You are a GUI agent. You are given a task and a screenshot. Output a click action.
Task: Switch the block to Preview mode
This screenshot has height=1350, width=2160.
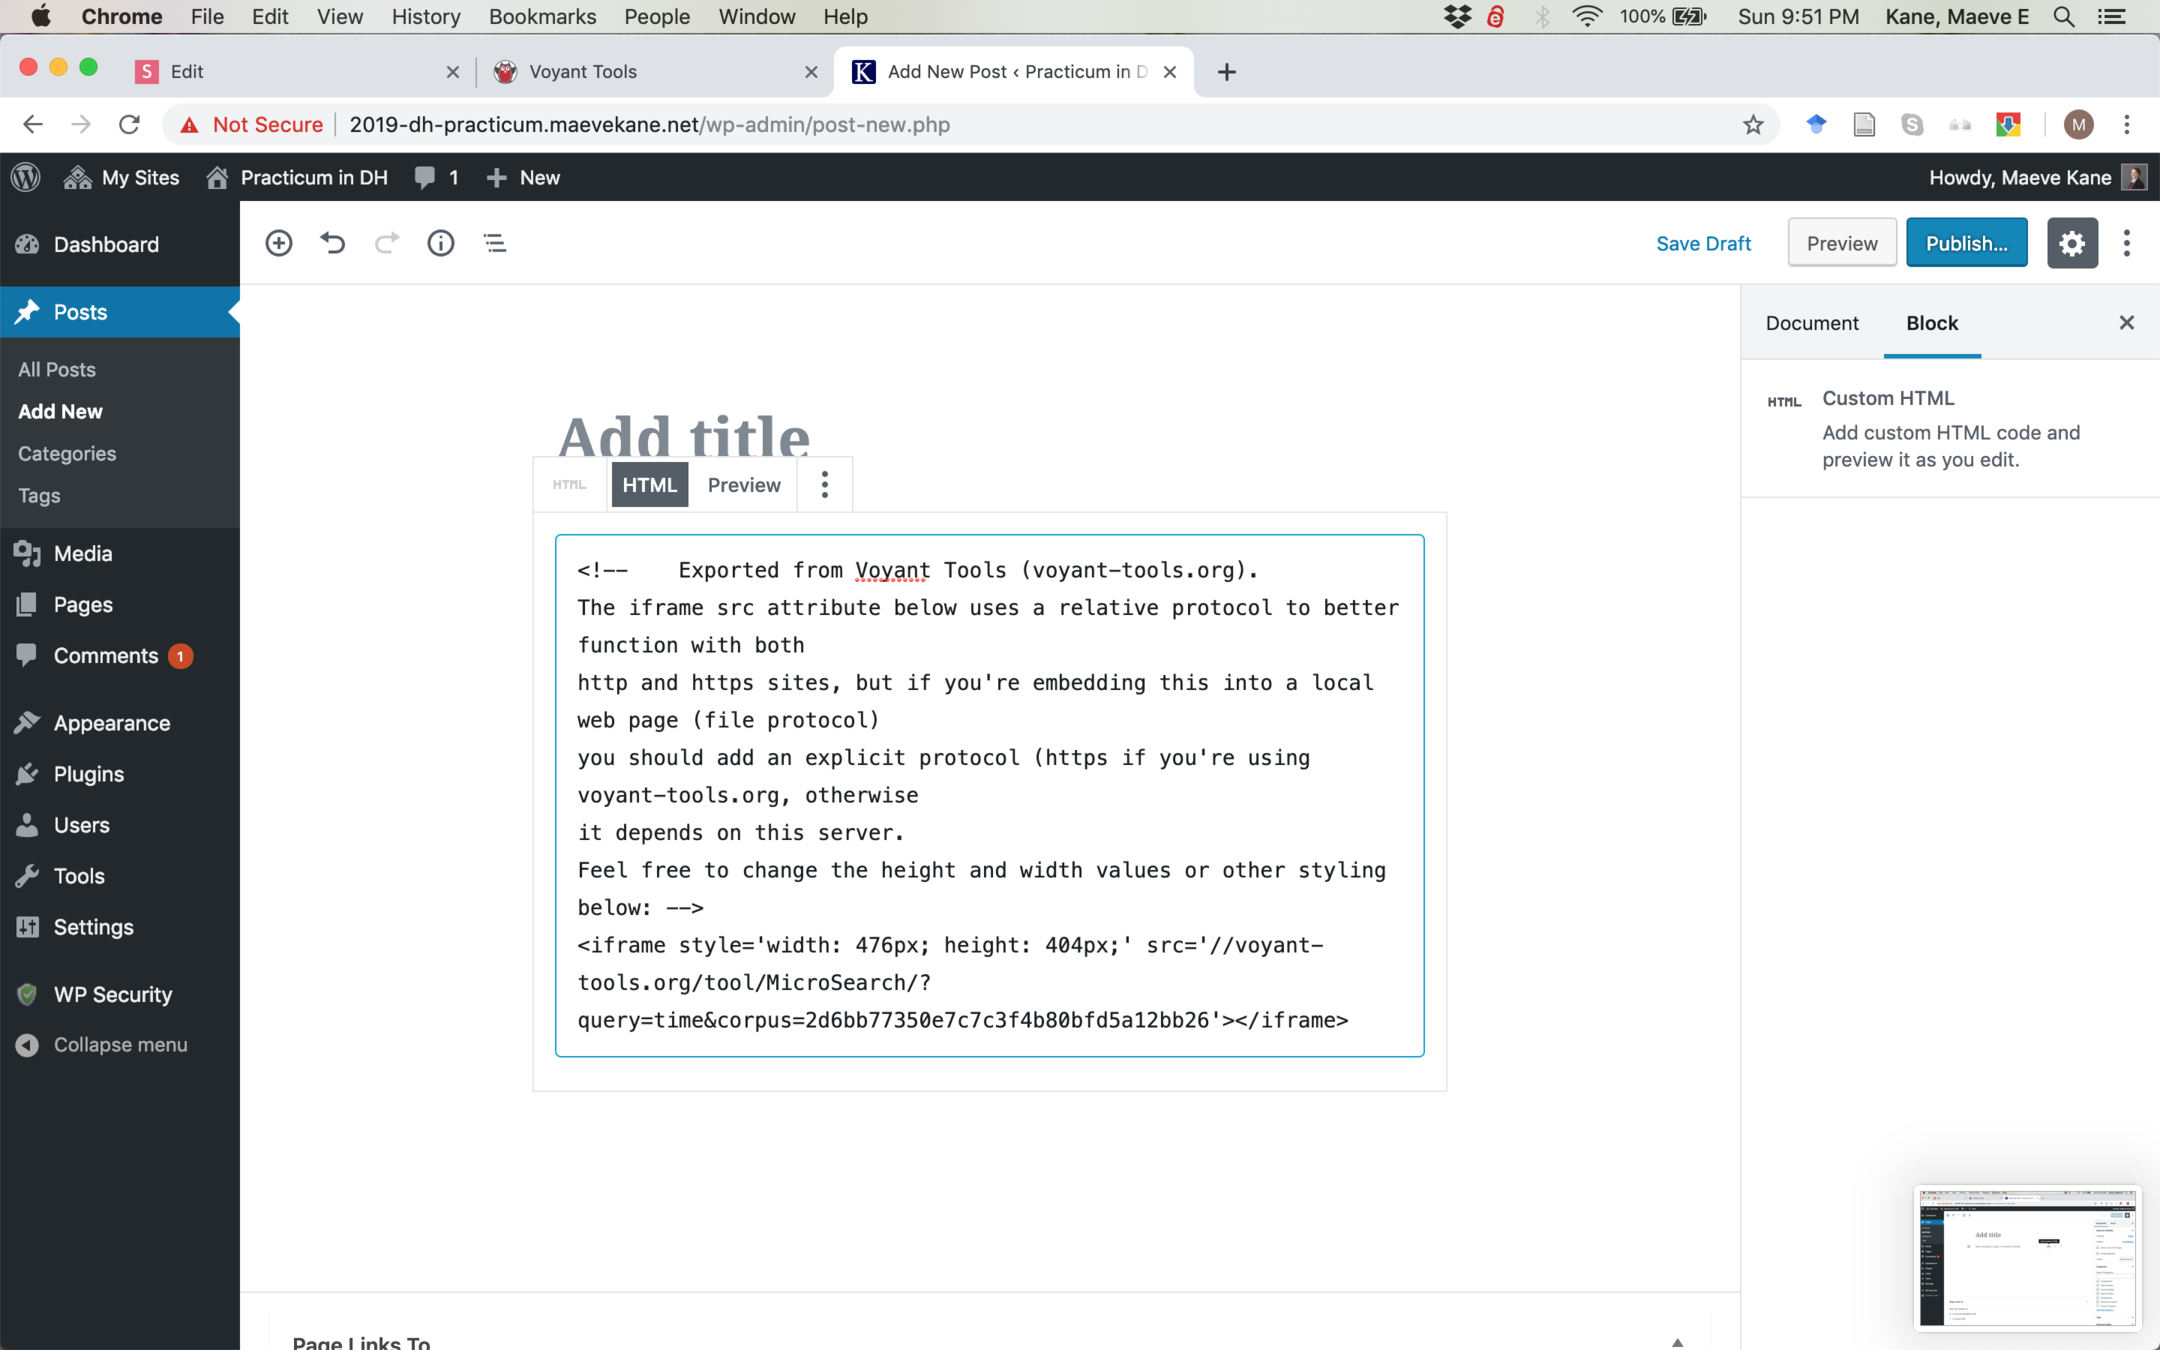743,485
